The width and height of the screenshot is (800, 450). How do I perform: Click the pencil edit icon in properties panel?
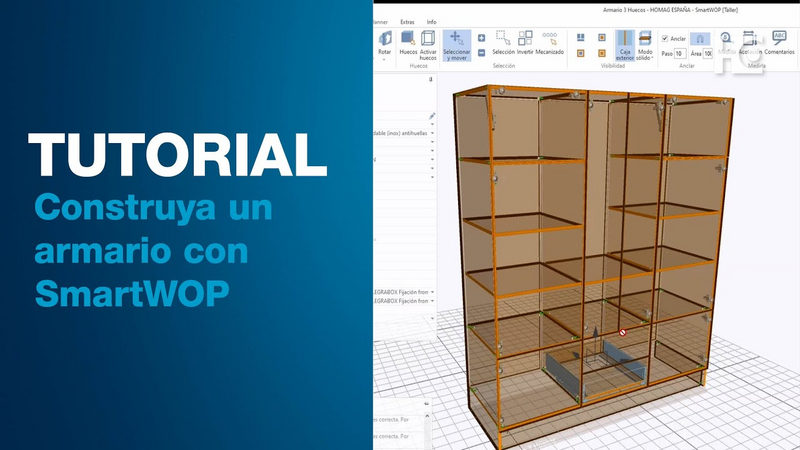click(x=432, y=116)
